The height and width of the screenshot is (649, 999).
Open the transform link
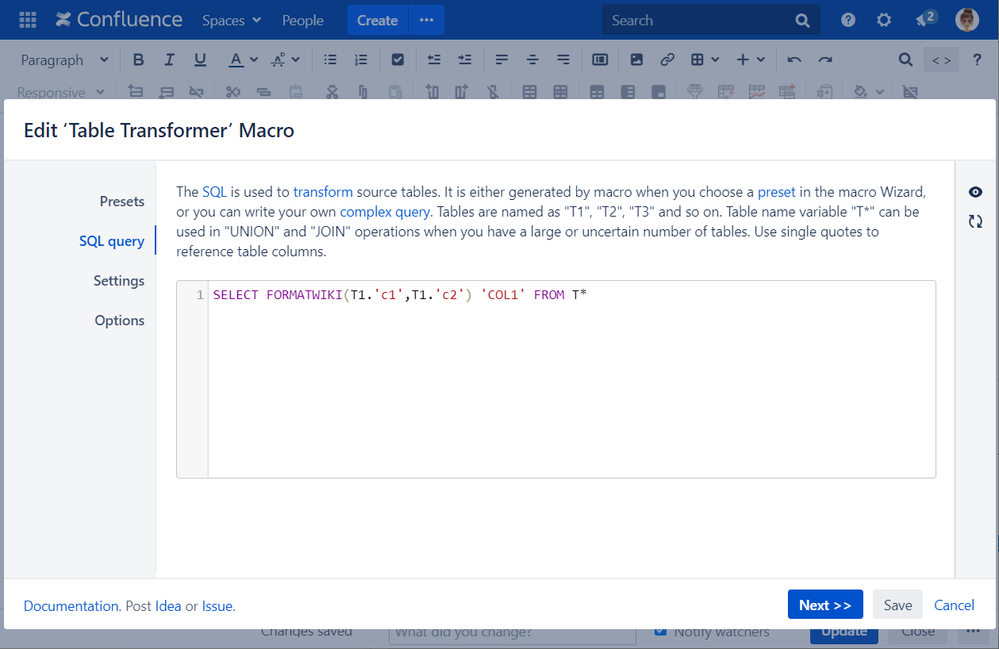point(323,192)
